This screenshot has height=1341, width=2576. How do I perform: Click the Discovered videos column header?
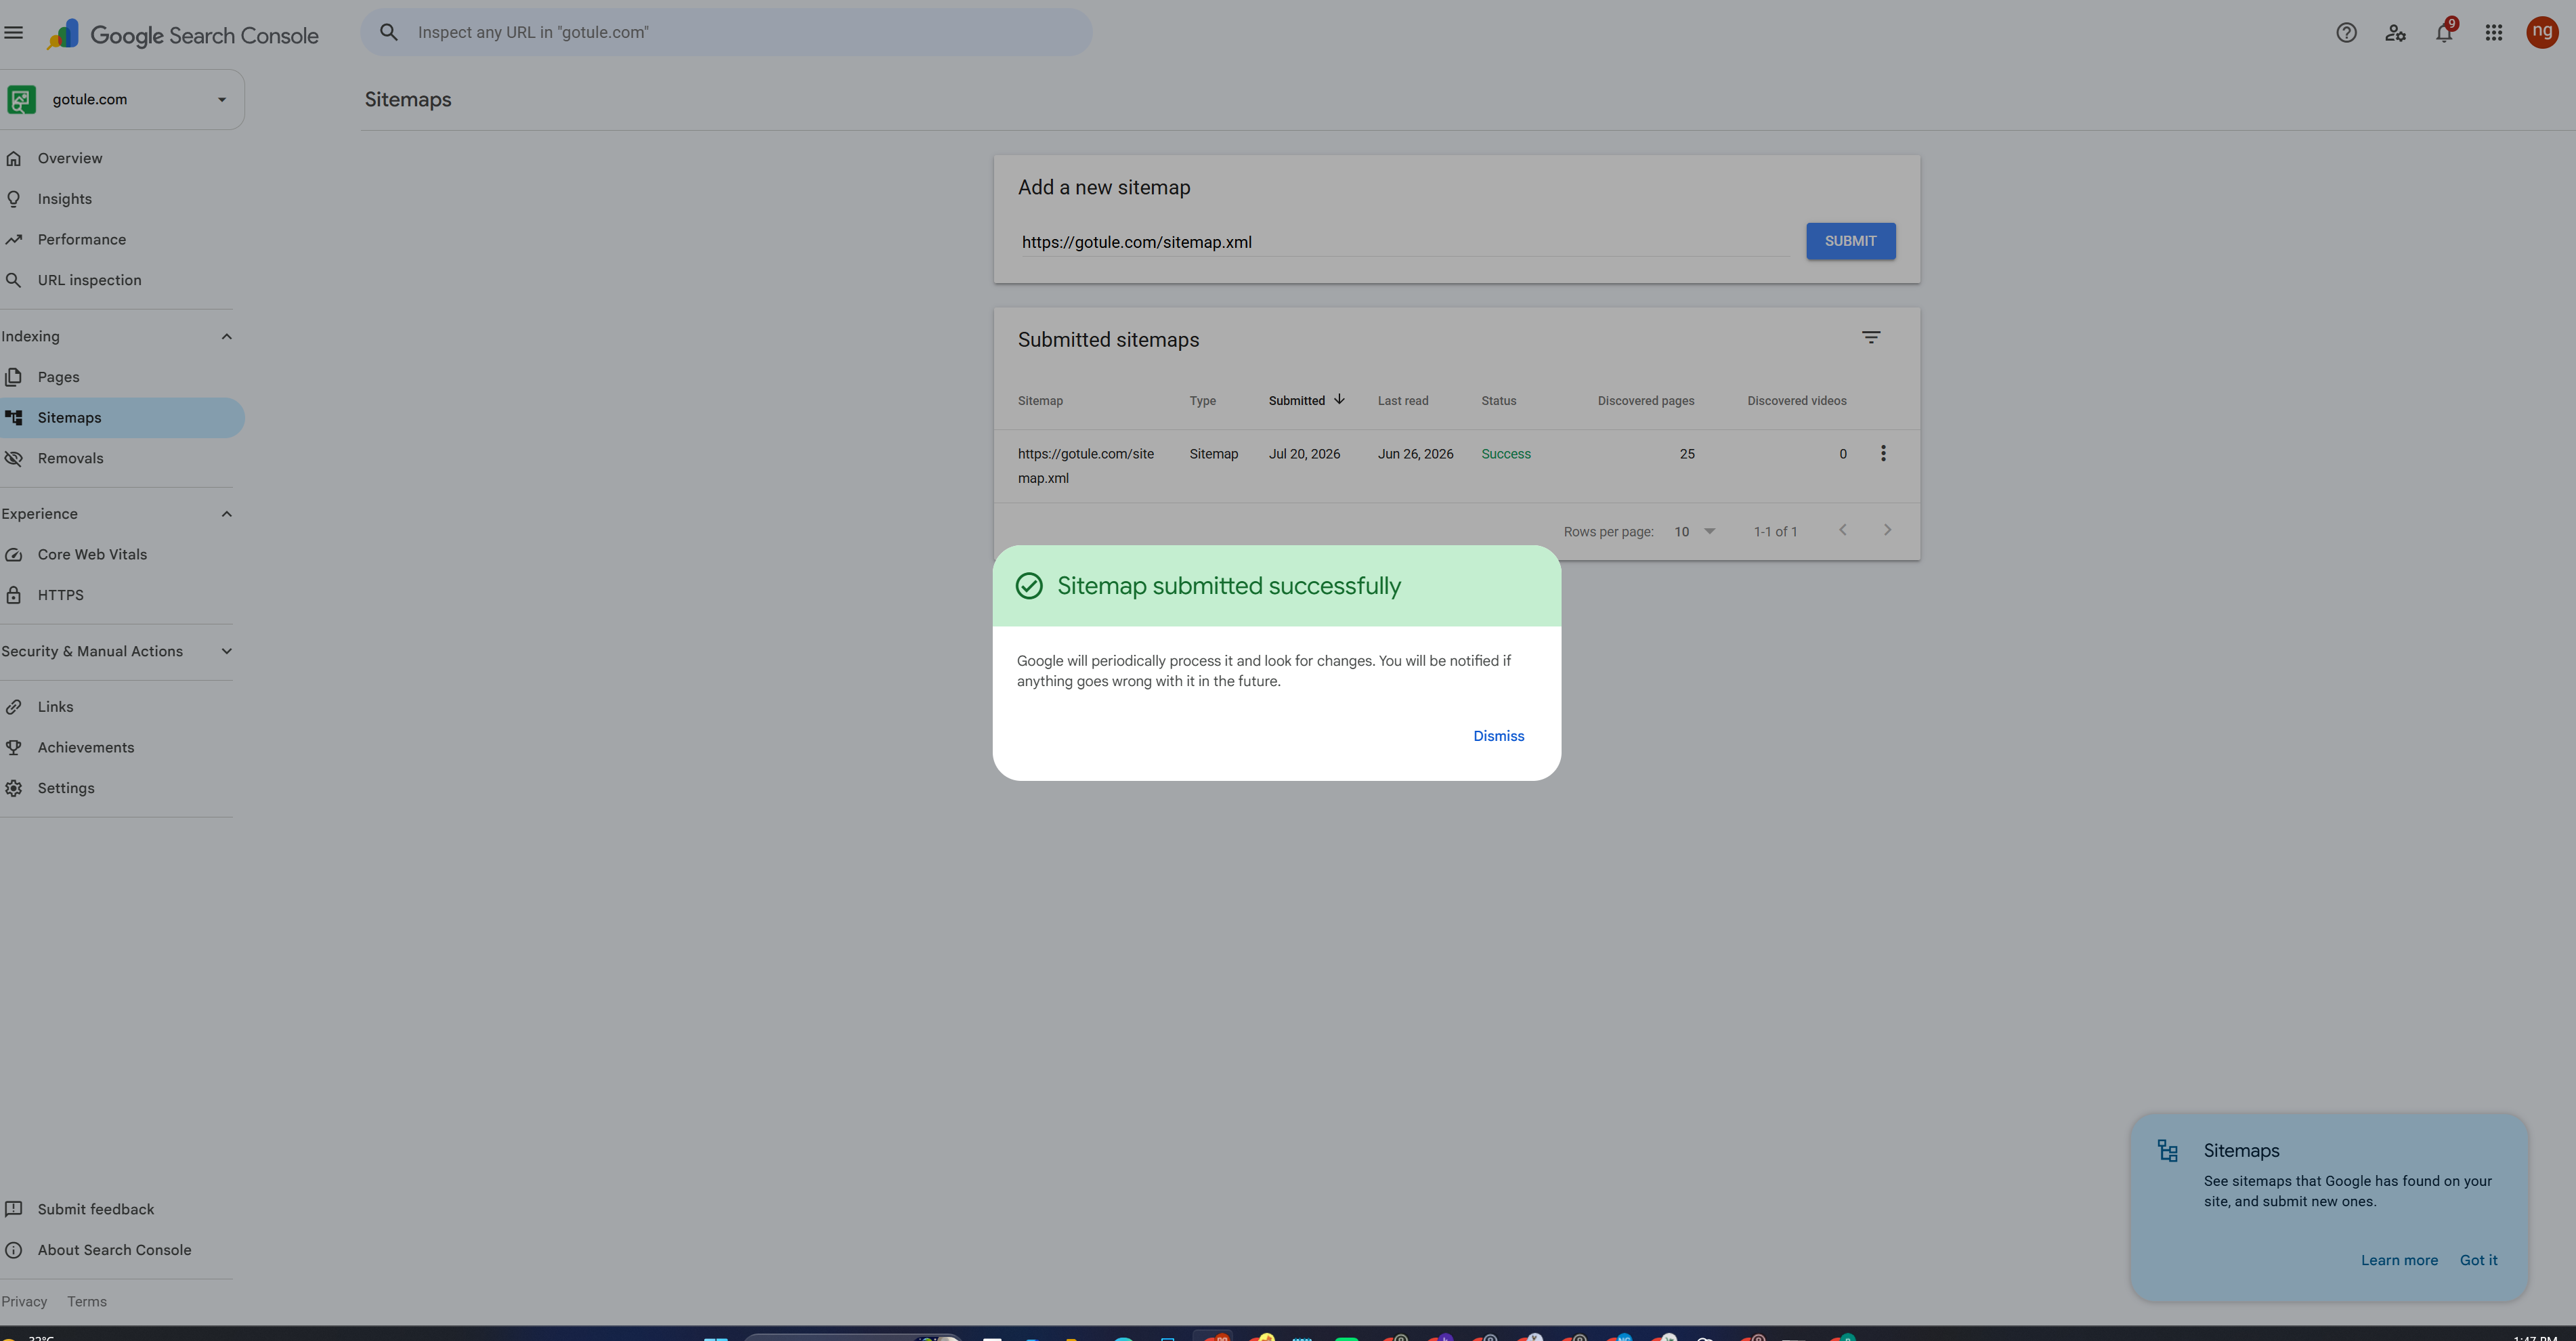1796,401
